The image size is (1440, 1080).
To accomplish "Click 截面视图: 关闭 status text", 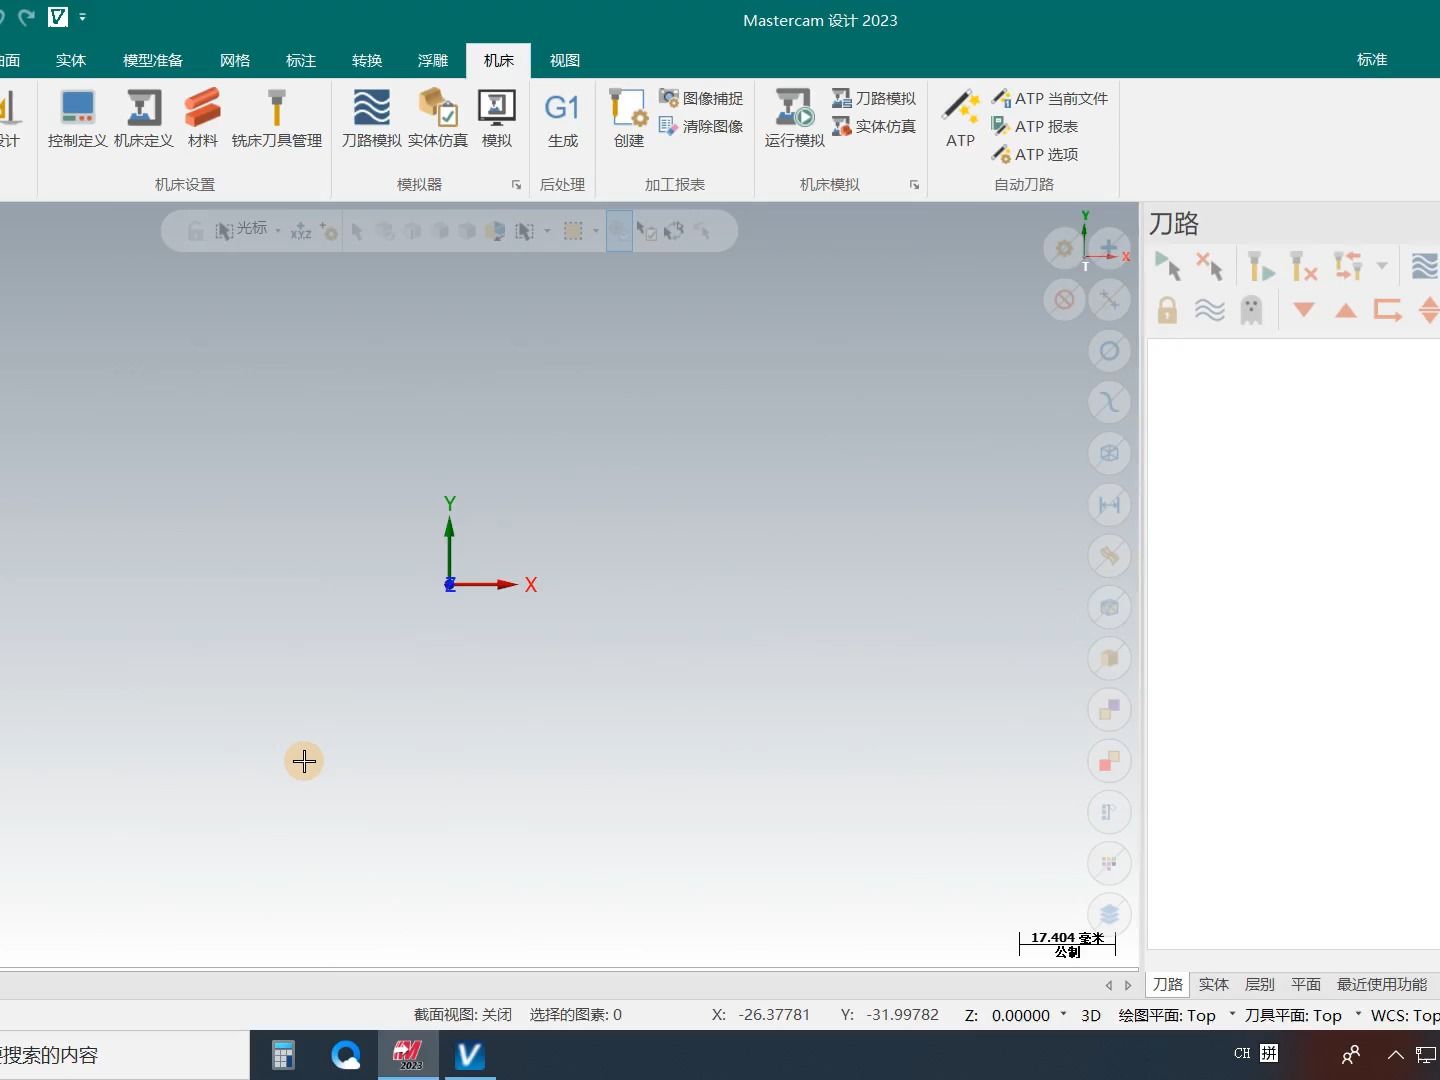I will (463, 1015).
